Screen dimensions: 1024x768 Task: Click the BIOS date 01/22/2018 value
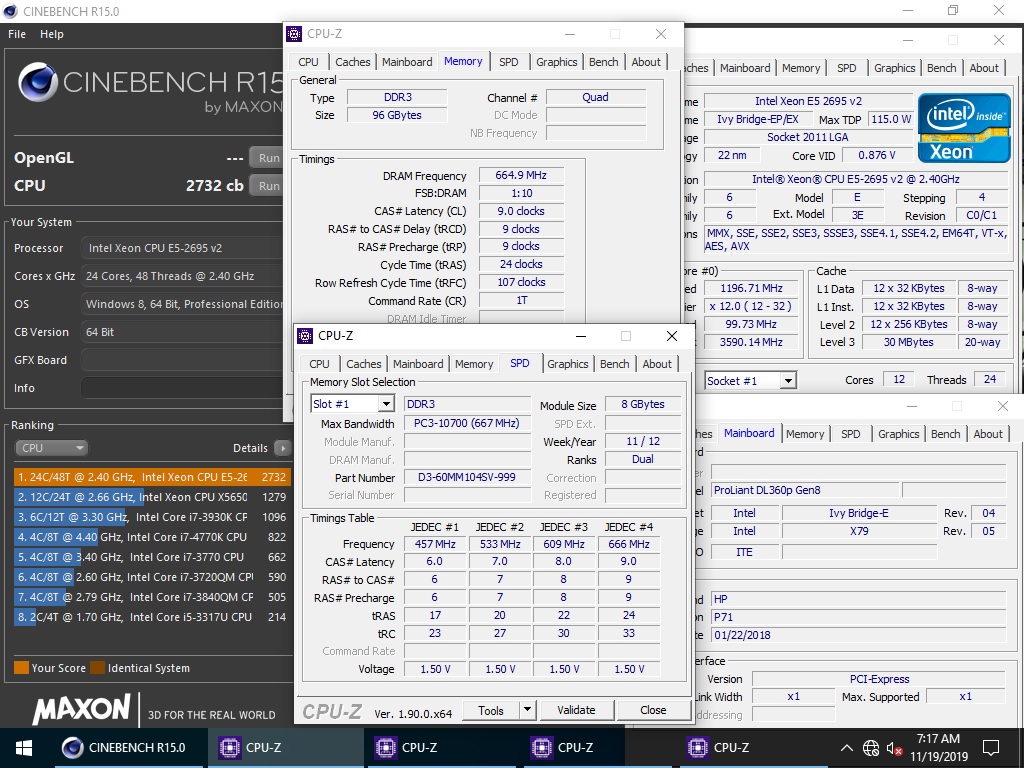coord(858,635)
